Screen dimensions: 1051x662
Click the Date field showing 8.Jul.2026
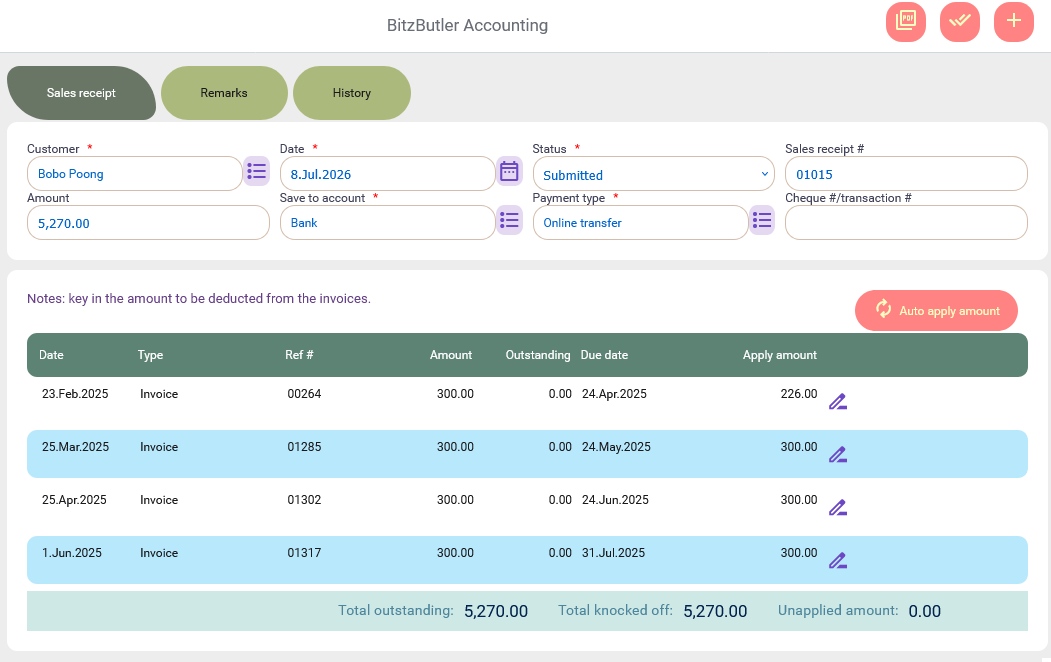pyautogui.click(x=387, y=174)
